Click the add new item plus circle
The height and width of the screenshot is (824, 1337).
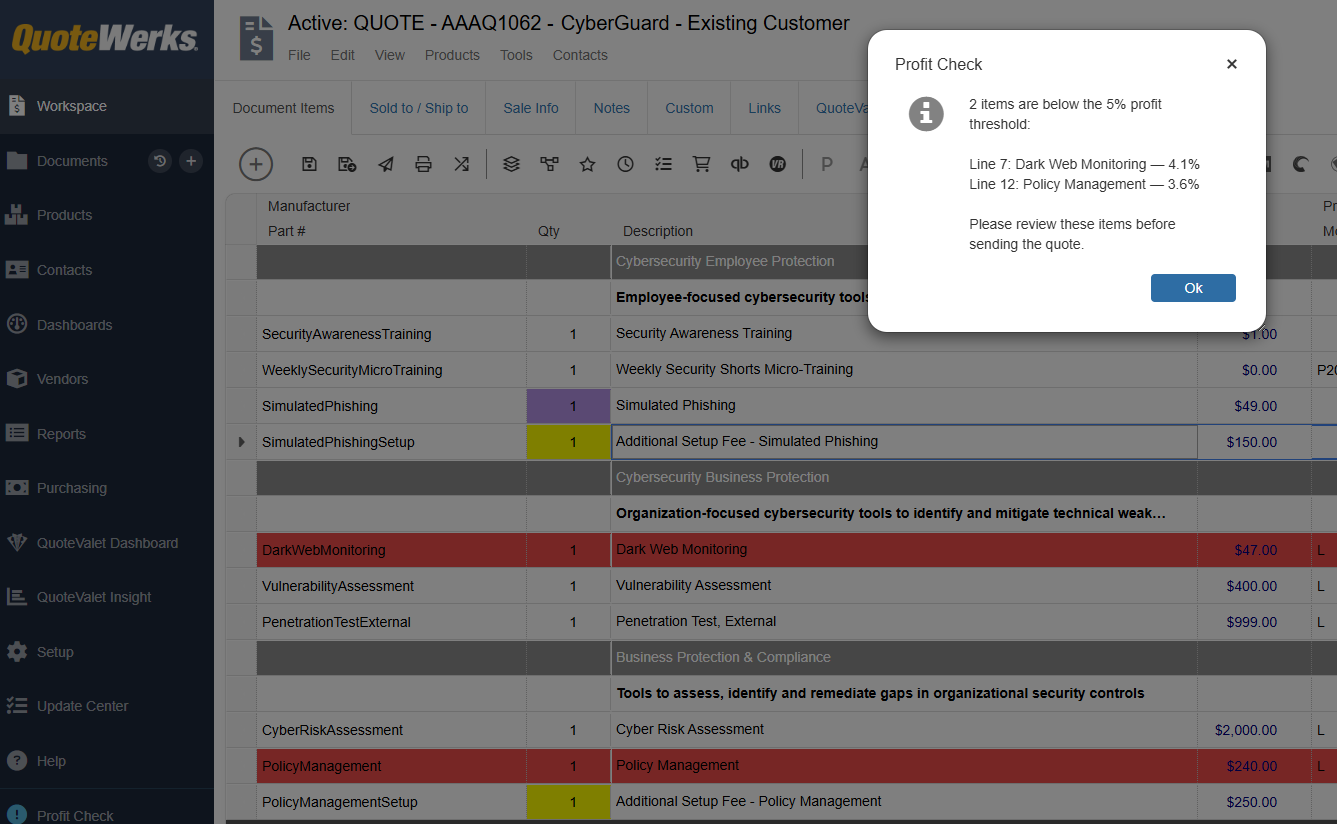(256, 164)
